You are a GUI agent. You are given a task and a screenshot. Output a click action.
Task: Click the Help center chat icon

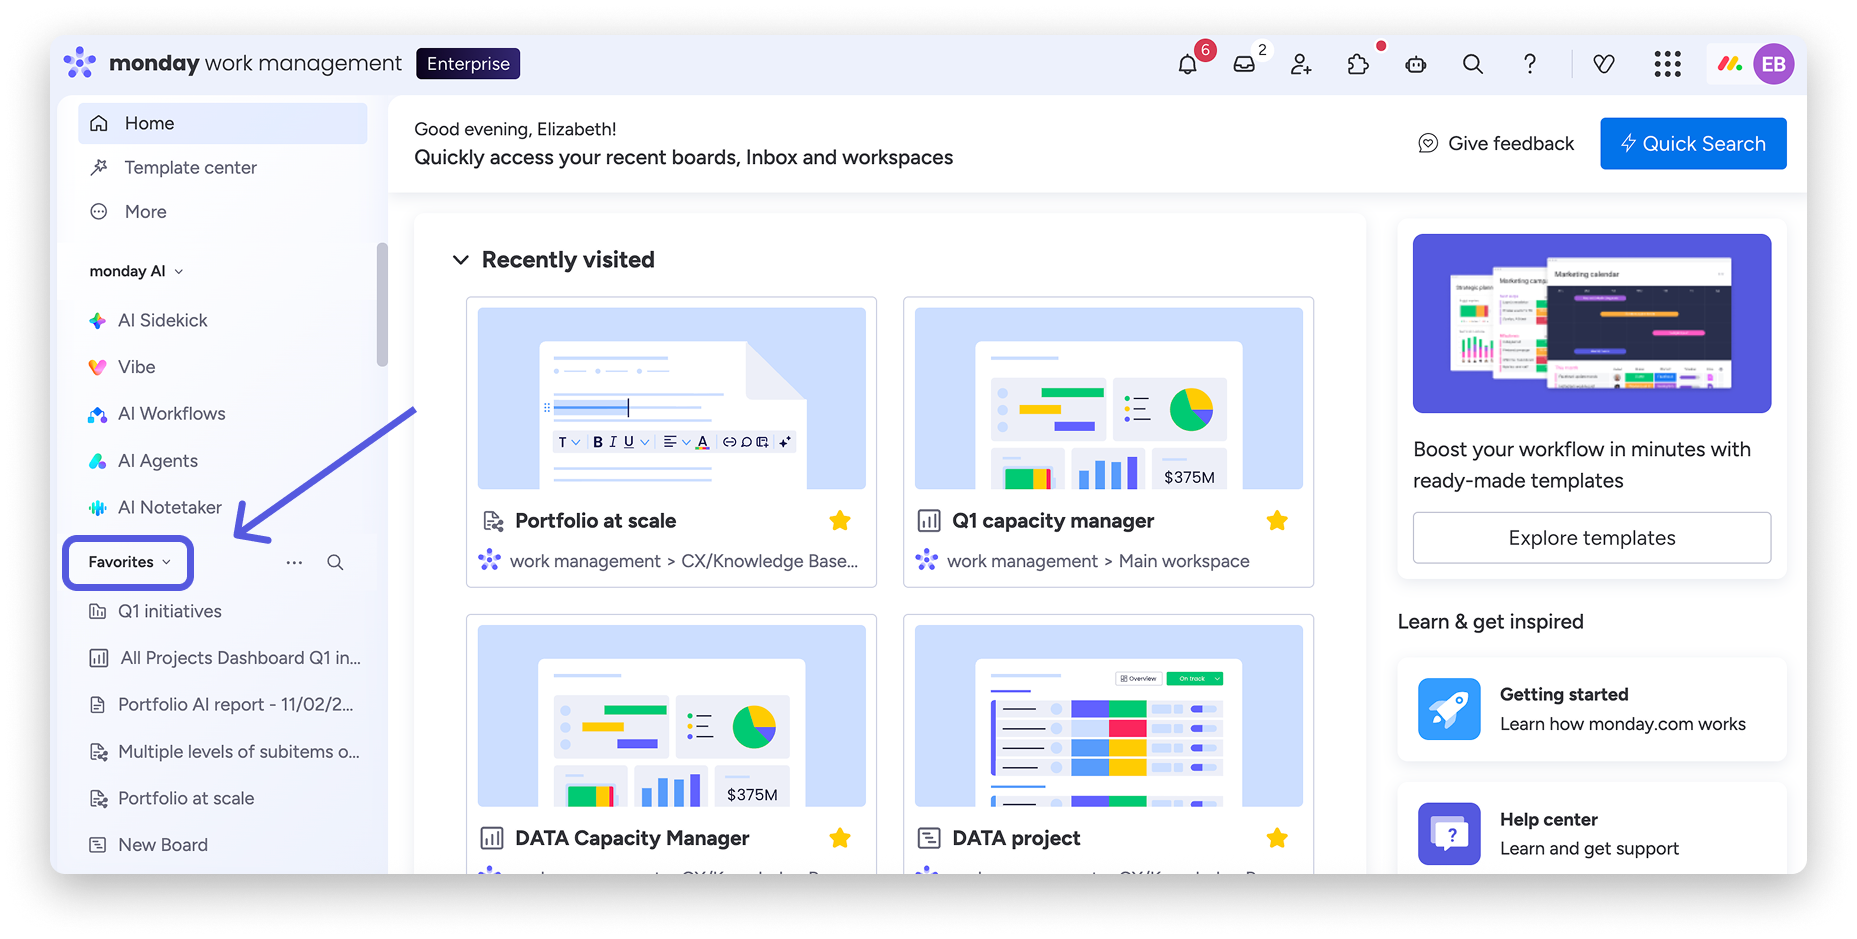(x=1449, y=834)
